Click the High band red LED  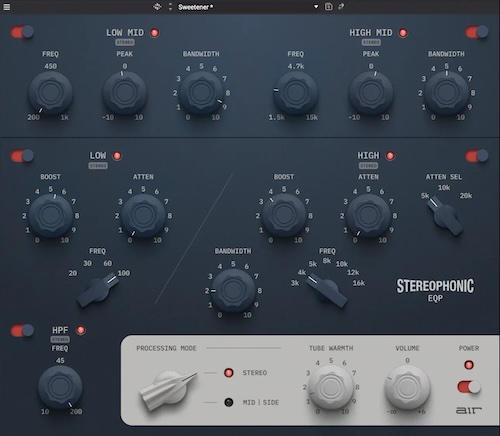coord(390,156)
